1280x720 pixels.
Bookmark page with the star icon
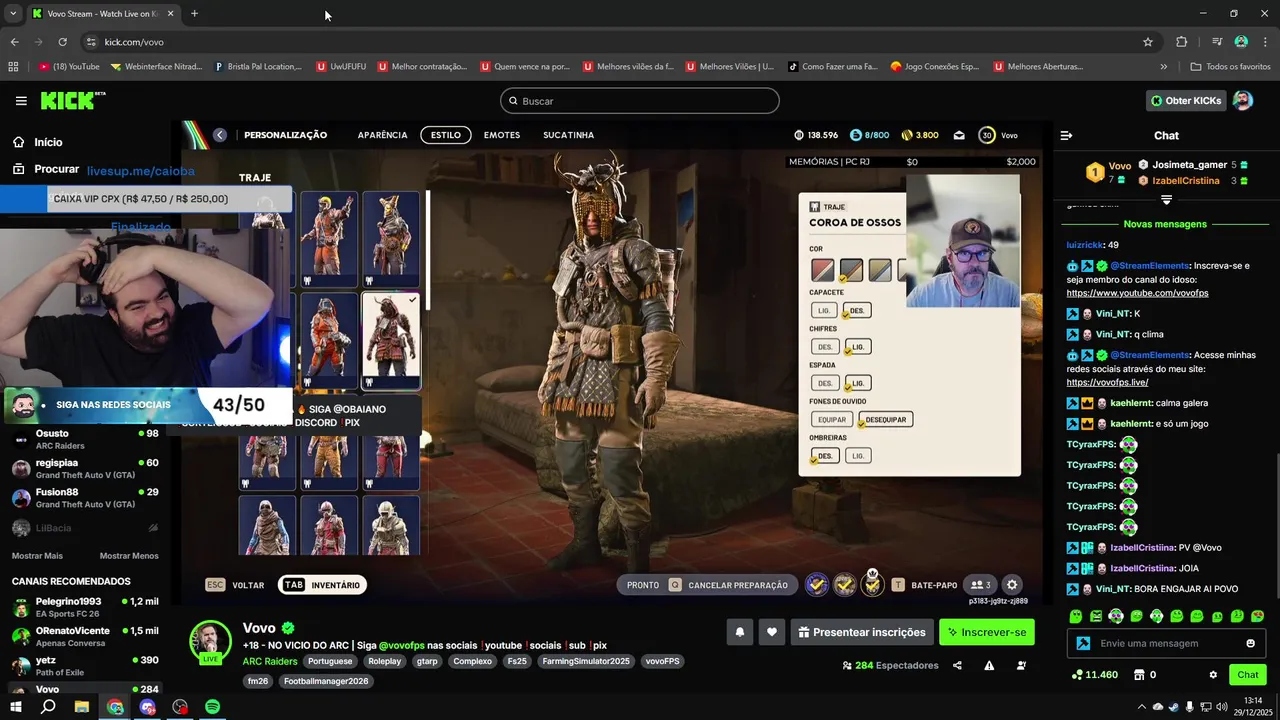tap(1148, 42)
